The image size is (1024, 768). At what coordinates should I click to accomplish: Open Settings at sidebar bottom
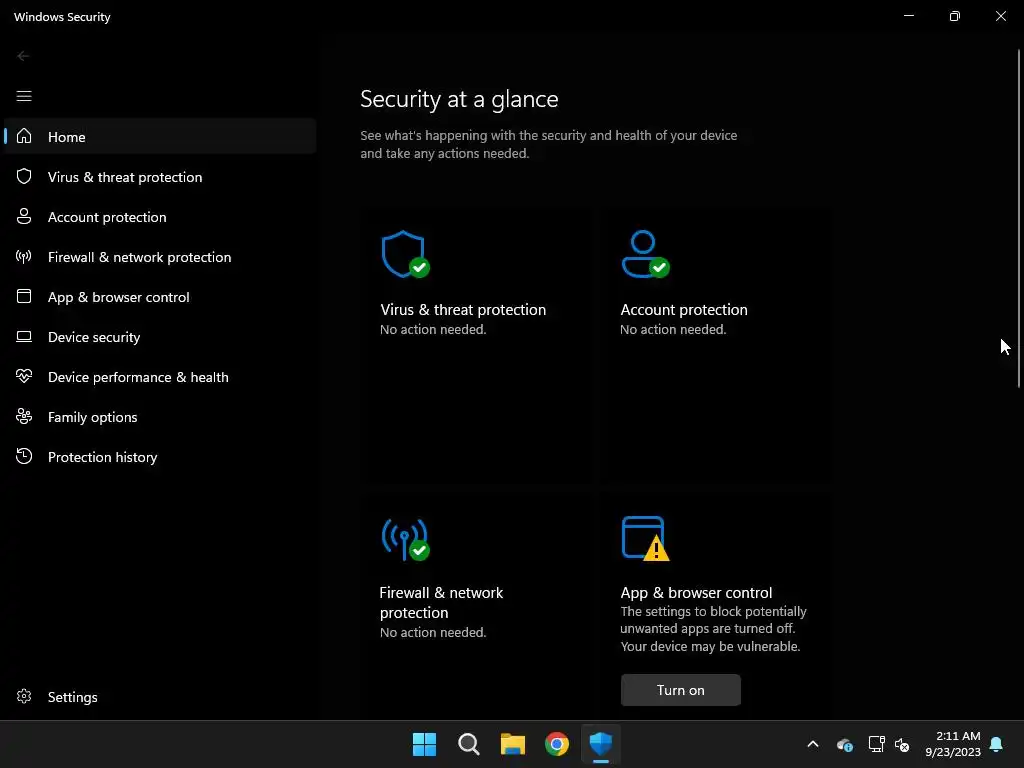(x=160, y=697)
